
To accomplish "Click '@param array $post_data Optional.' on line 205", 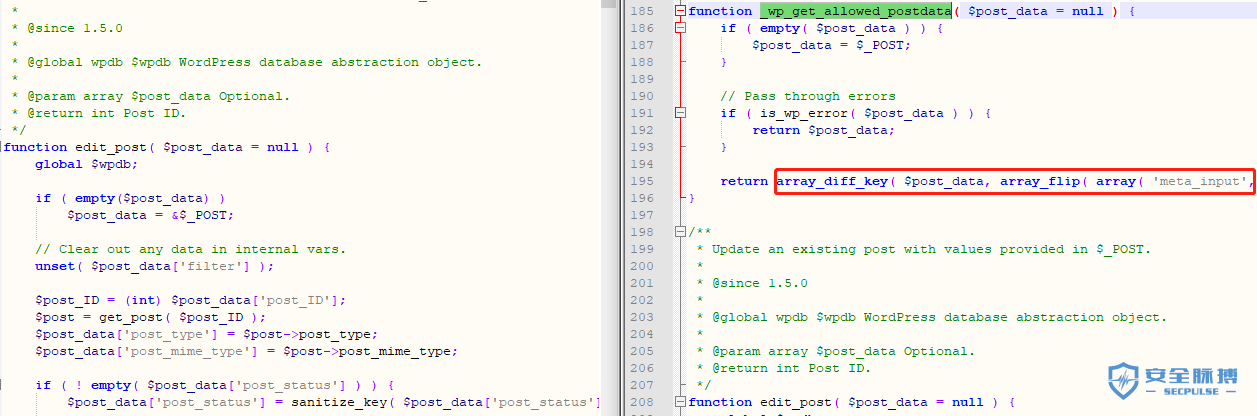I will [x=843, y=351].
